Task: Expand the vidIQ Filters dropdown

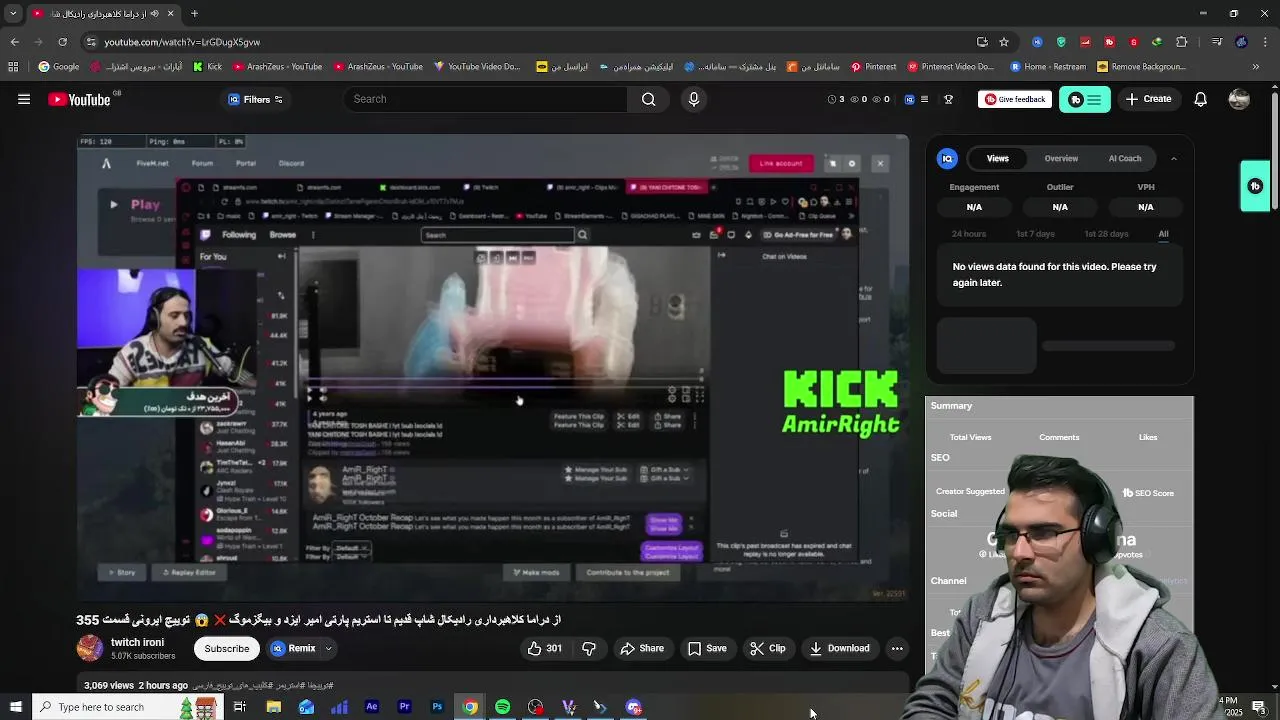Action: pyautogui.click(x=255, y=99)
